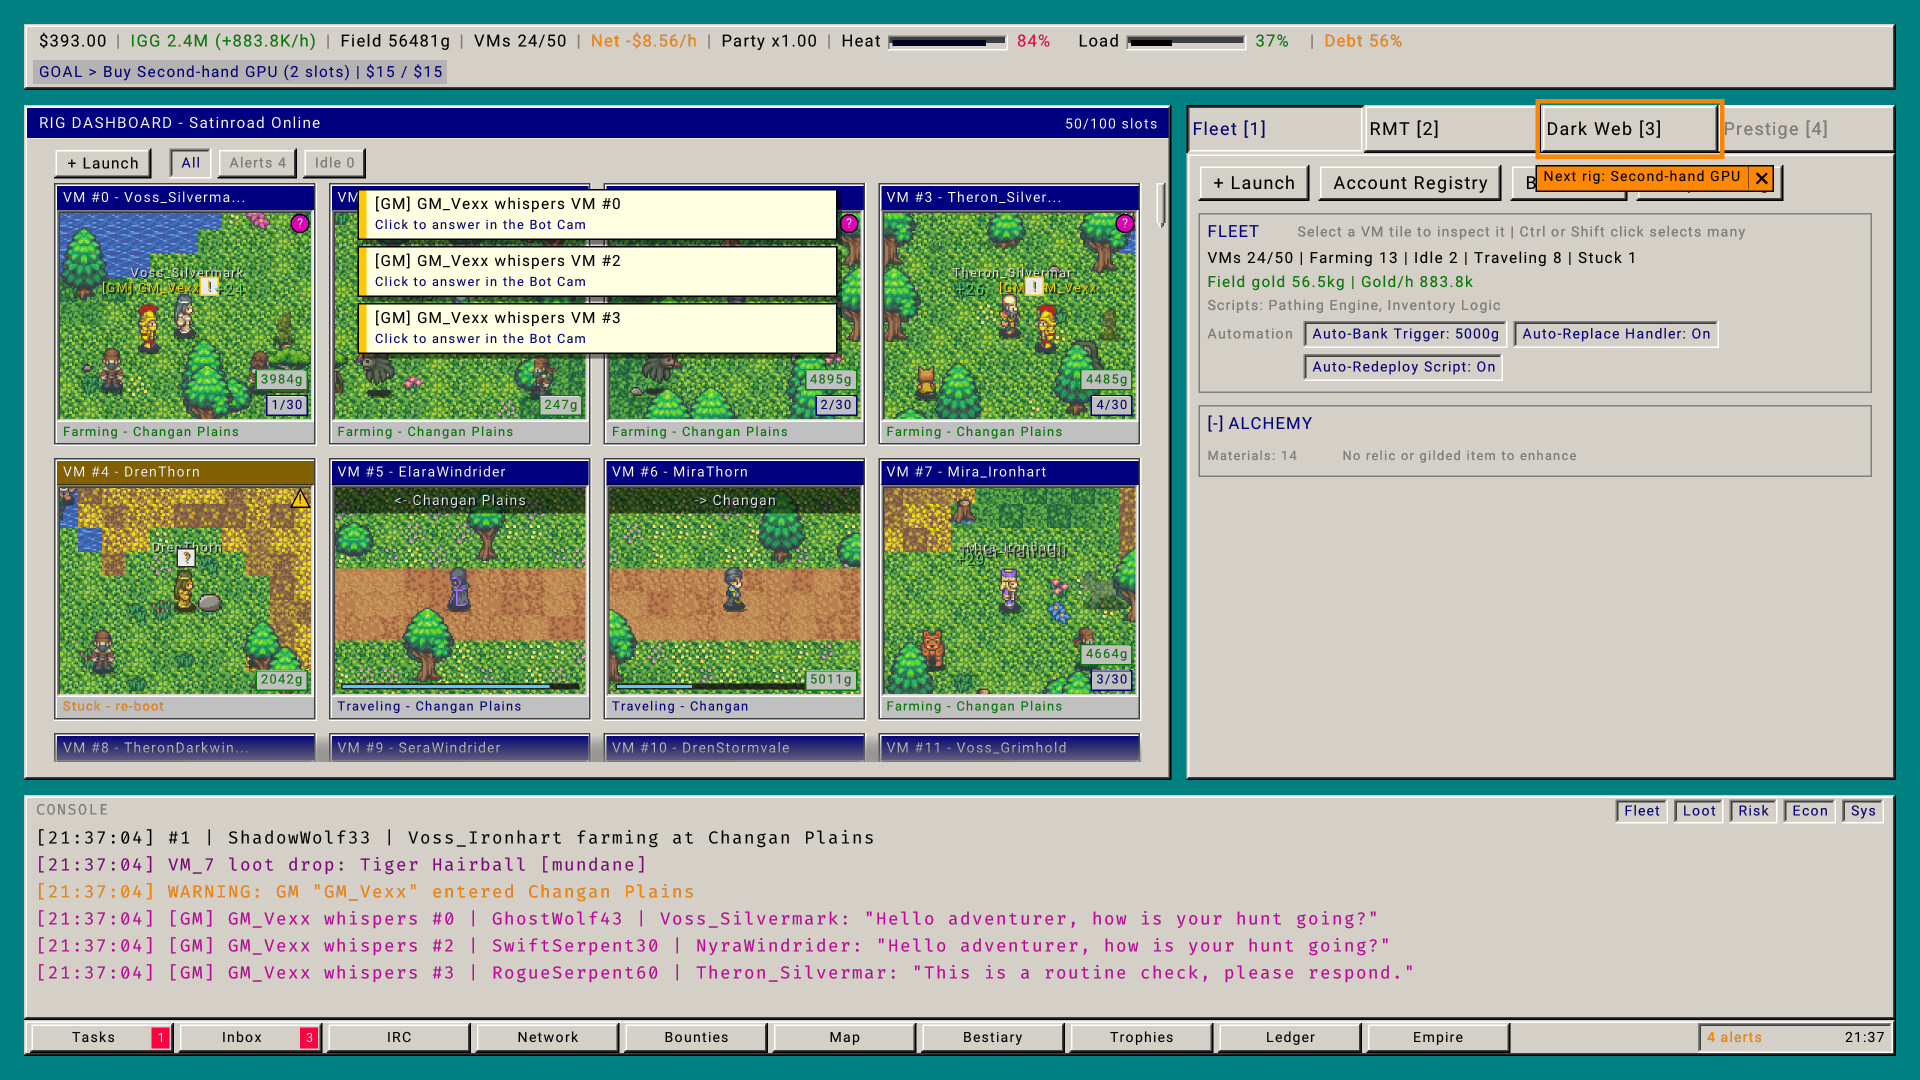
Task: Toggle the Fleet console filter
Action: coord(1641,811)
